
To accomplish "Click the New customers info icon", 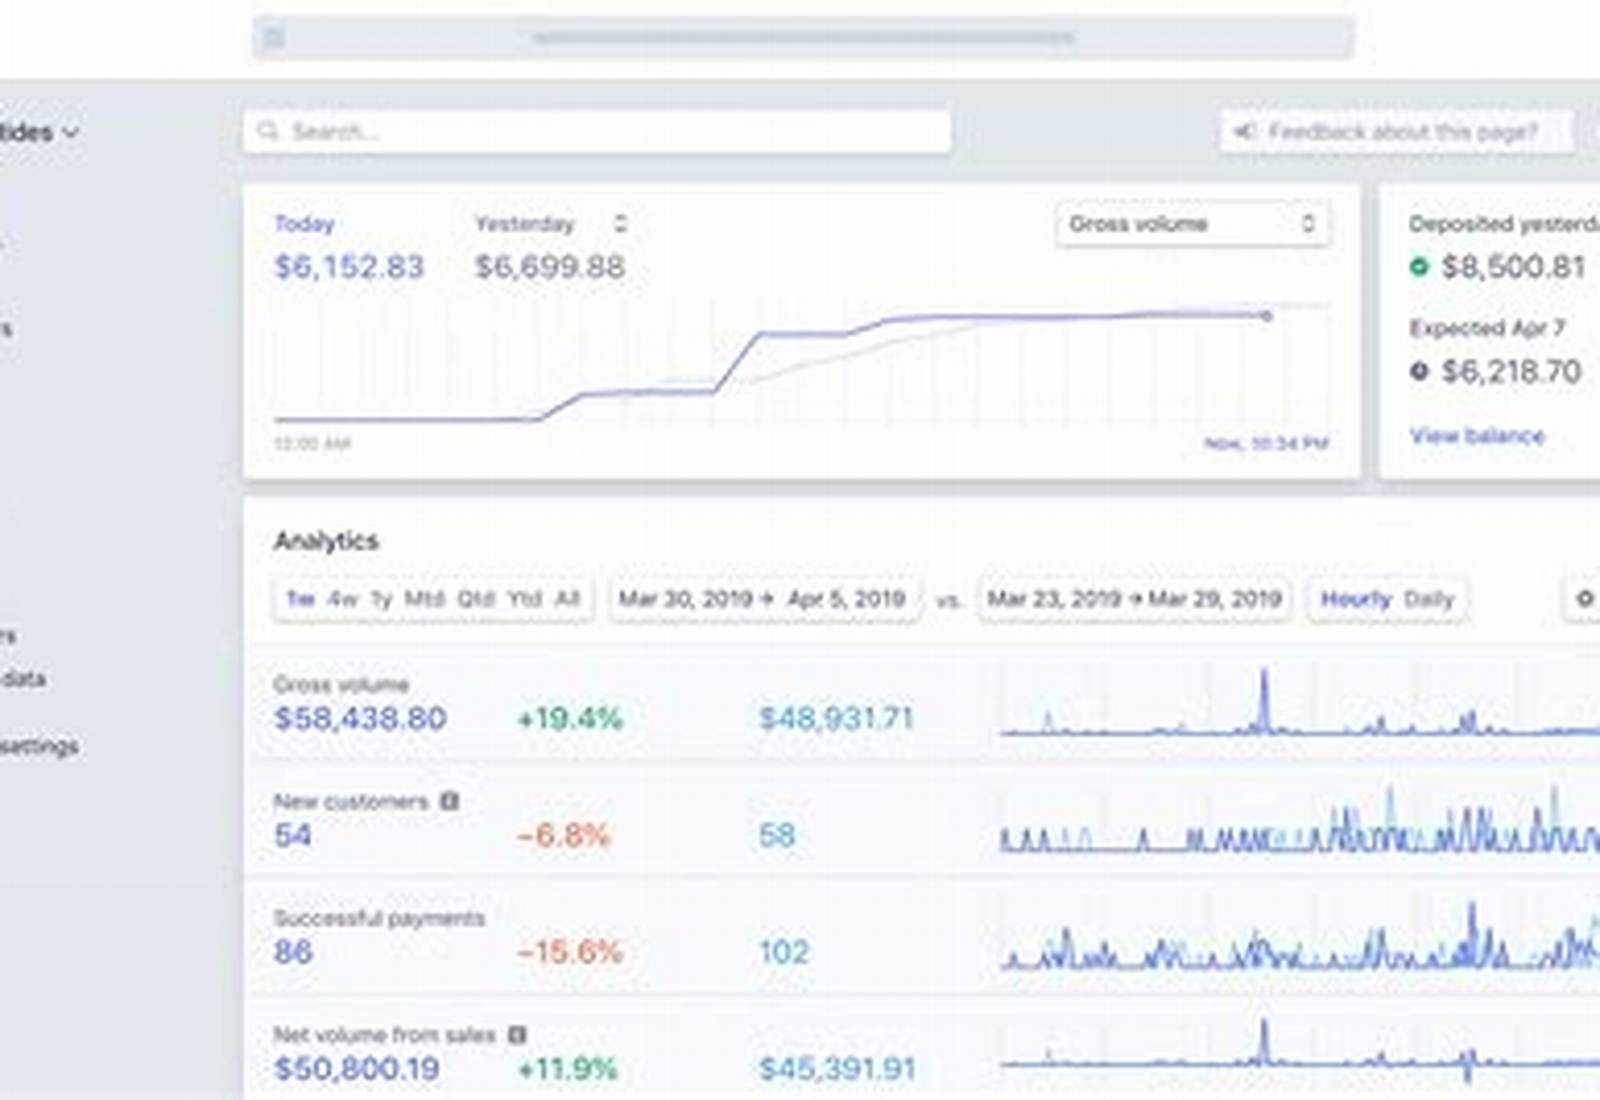I will (450, 801).
